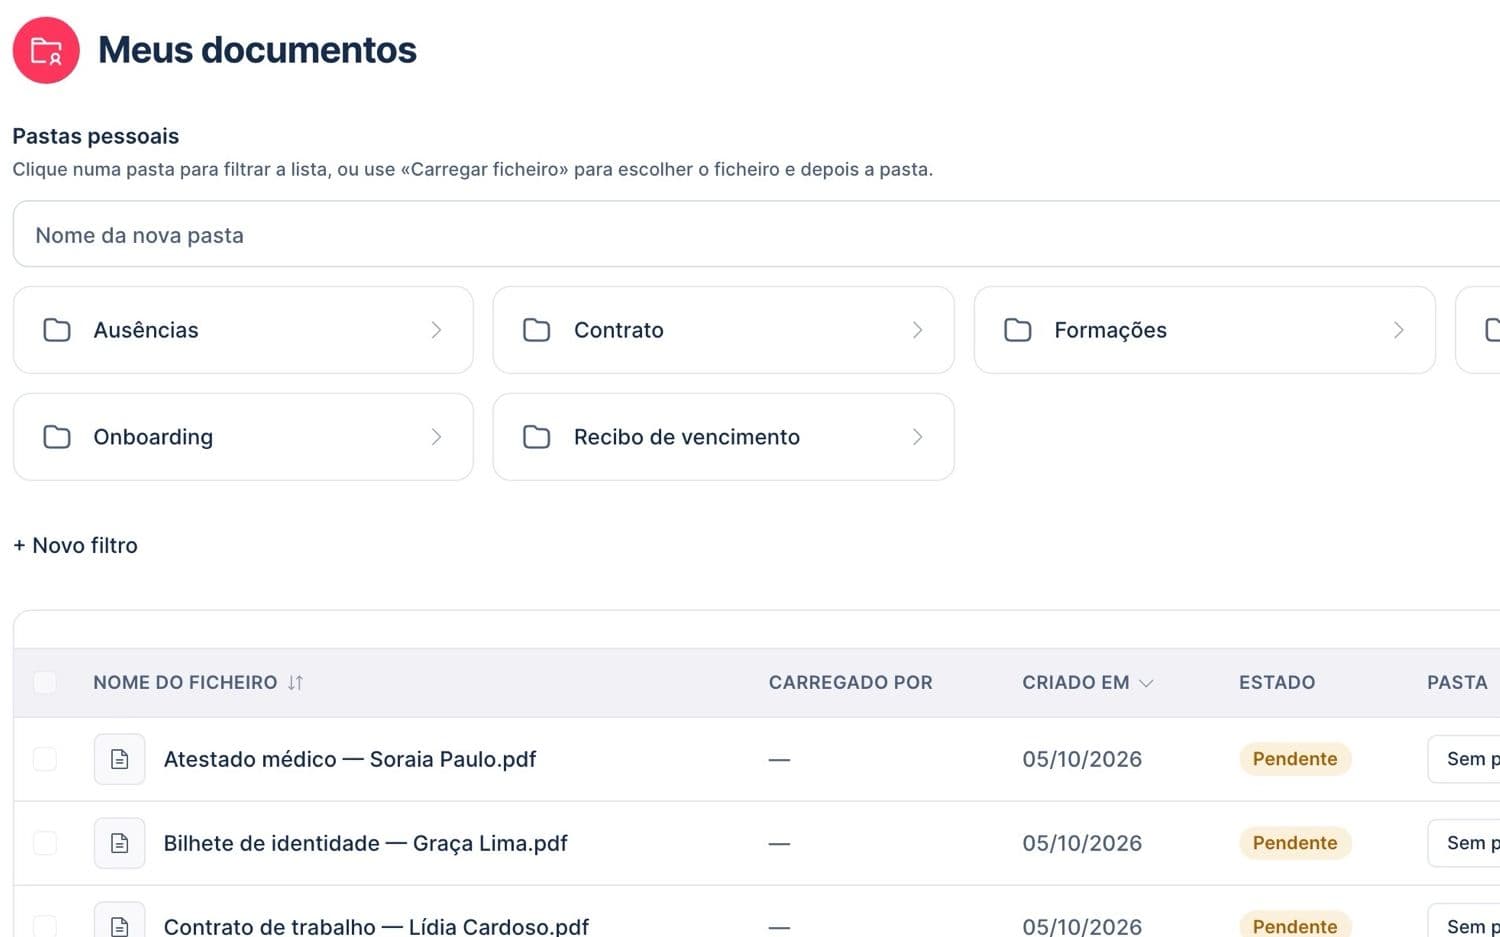Click file icon for Atestado médico — Soraia Paulo.pdf
1500x937 pixels.
pos(120,759)
